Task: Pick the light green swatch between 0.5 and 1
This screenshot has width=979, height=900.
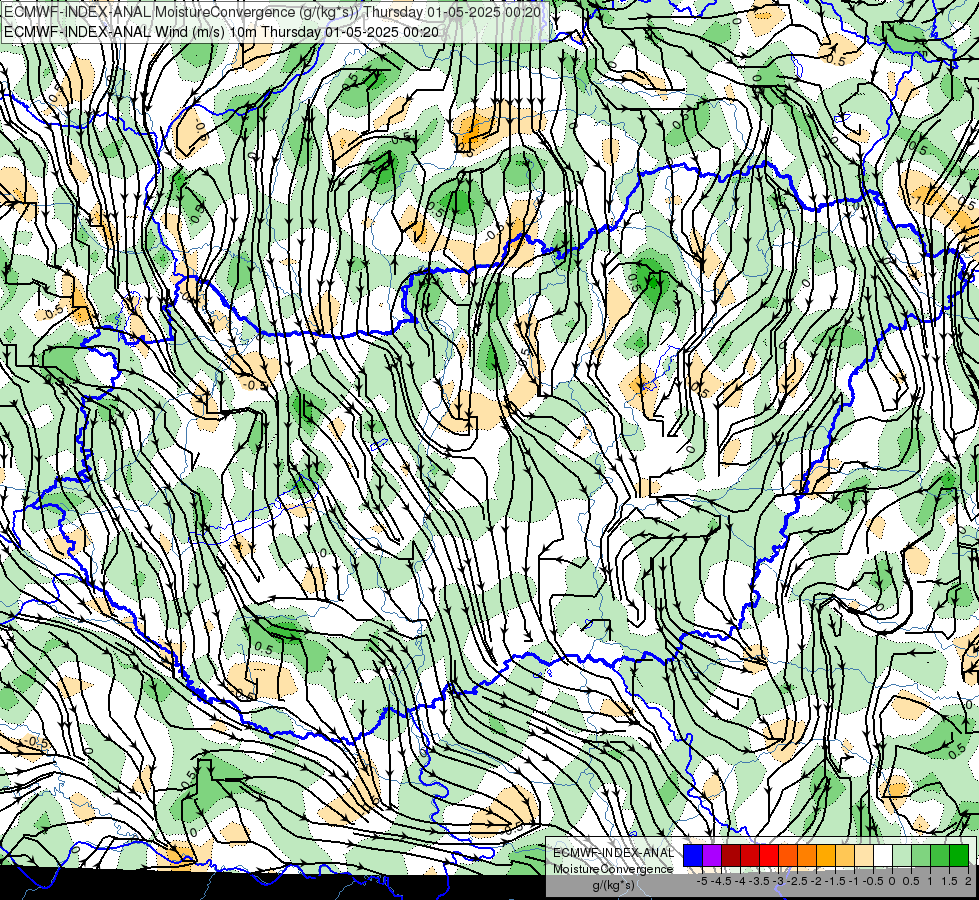Action: pyautogui.click(x=921, y=855)
